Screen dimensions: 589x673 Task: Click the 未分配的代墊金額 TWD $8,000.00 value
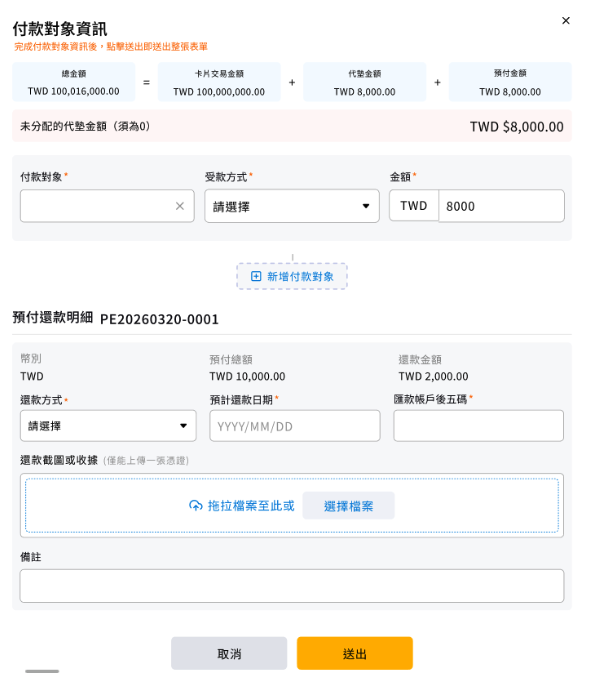tap(516, 127)
